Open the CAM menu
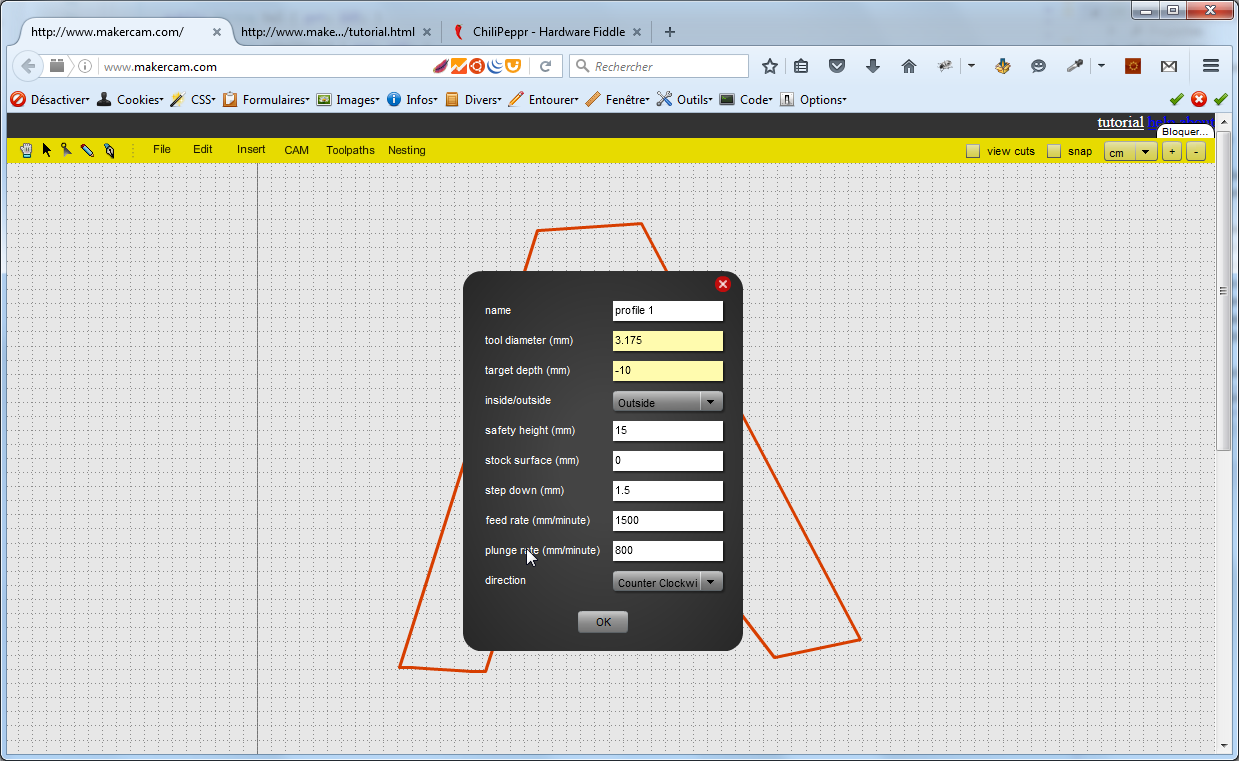Image resolution: width=1239 pixels, height=761 pixels. pos(296,150)
